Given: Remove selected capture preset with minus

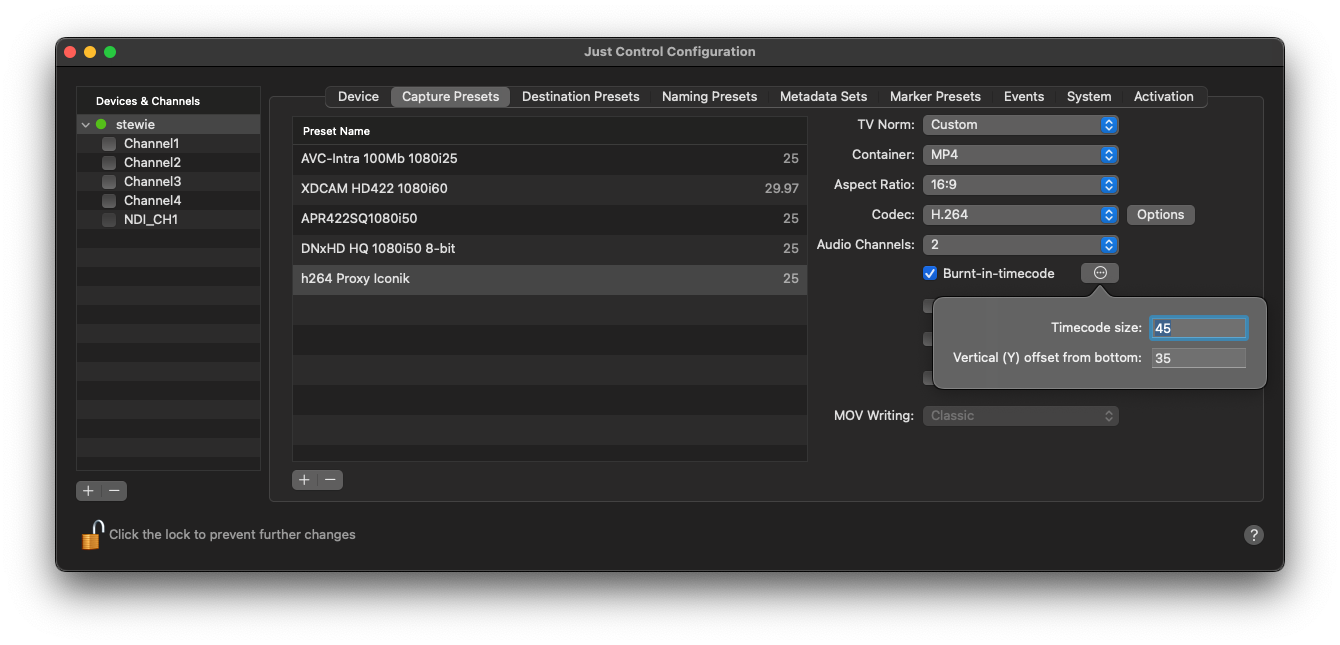Looking at the screenshot, I should coord(331,480).
